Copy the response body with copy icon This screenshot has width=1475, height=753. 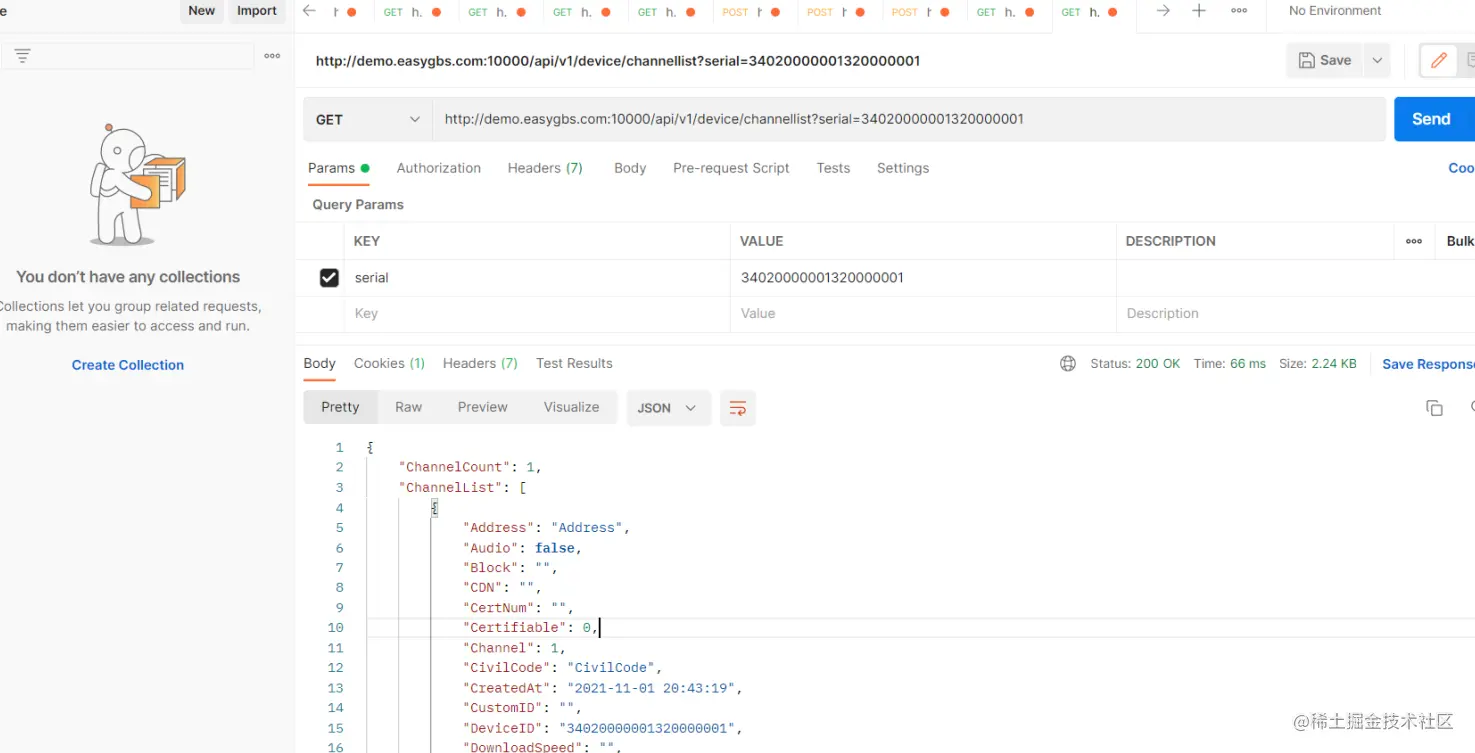pos(1434,408)
